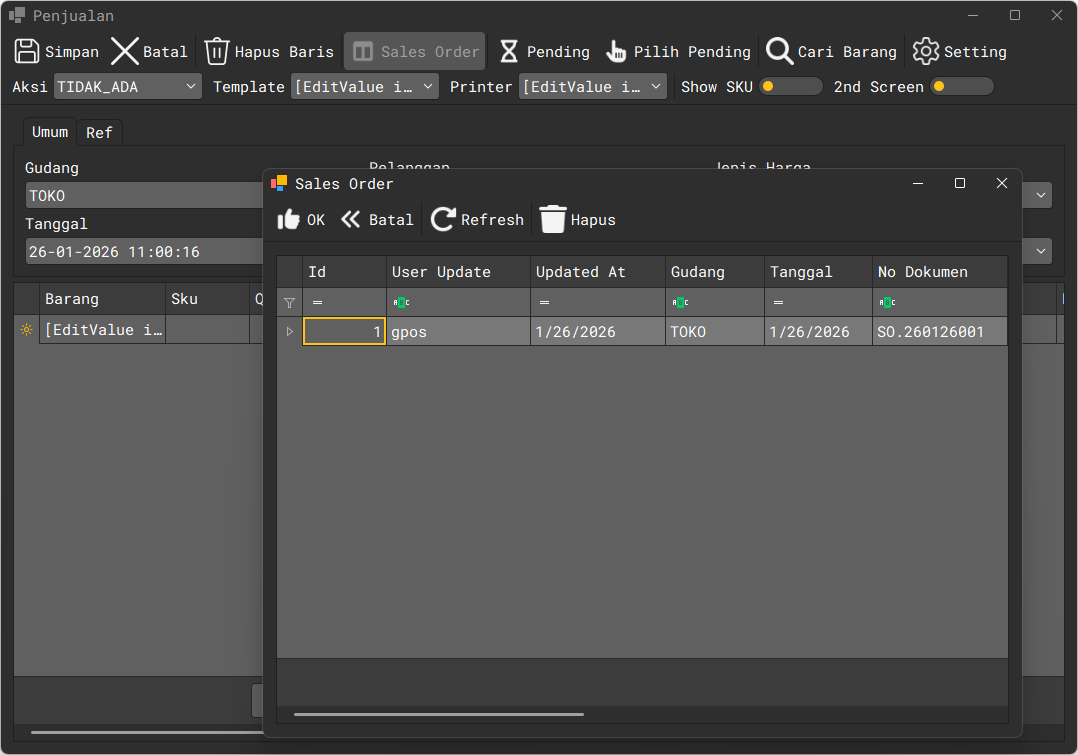This screenshot has height=755, width=1078.
Task: Select the Umum tab
Action: [x=50, y=132]
